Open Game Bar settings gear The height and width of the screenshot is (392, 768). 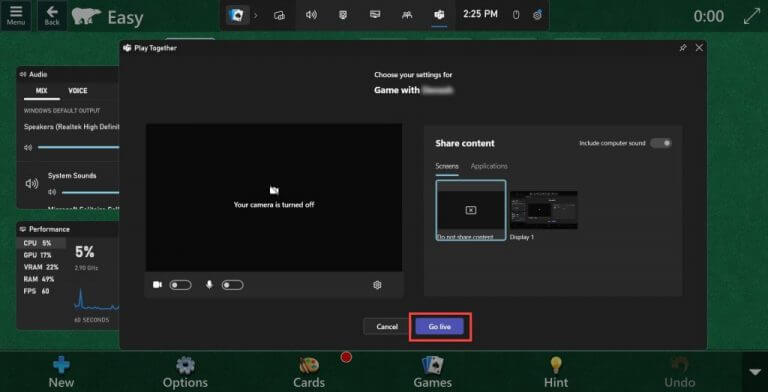pos(537,15)
